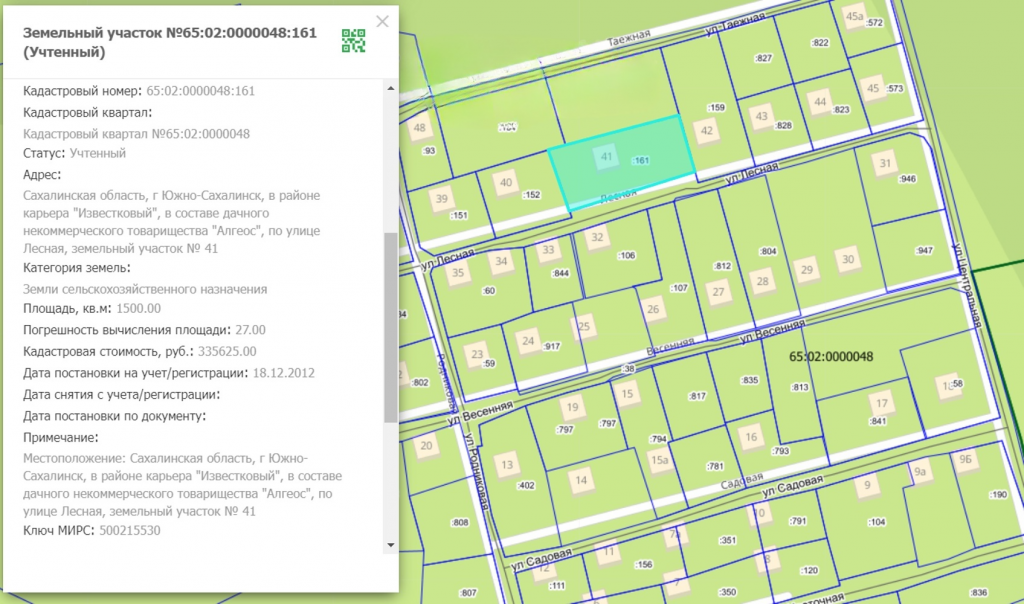Viewport: 1024px width, 604px height.
Task: Click house marker 15 on map
Action: point(627,394)
